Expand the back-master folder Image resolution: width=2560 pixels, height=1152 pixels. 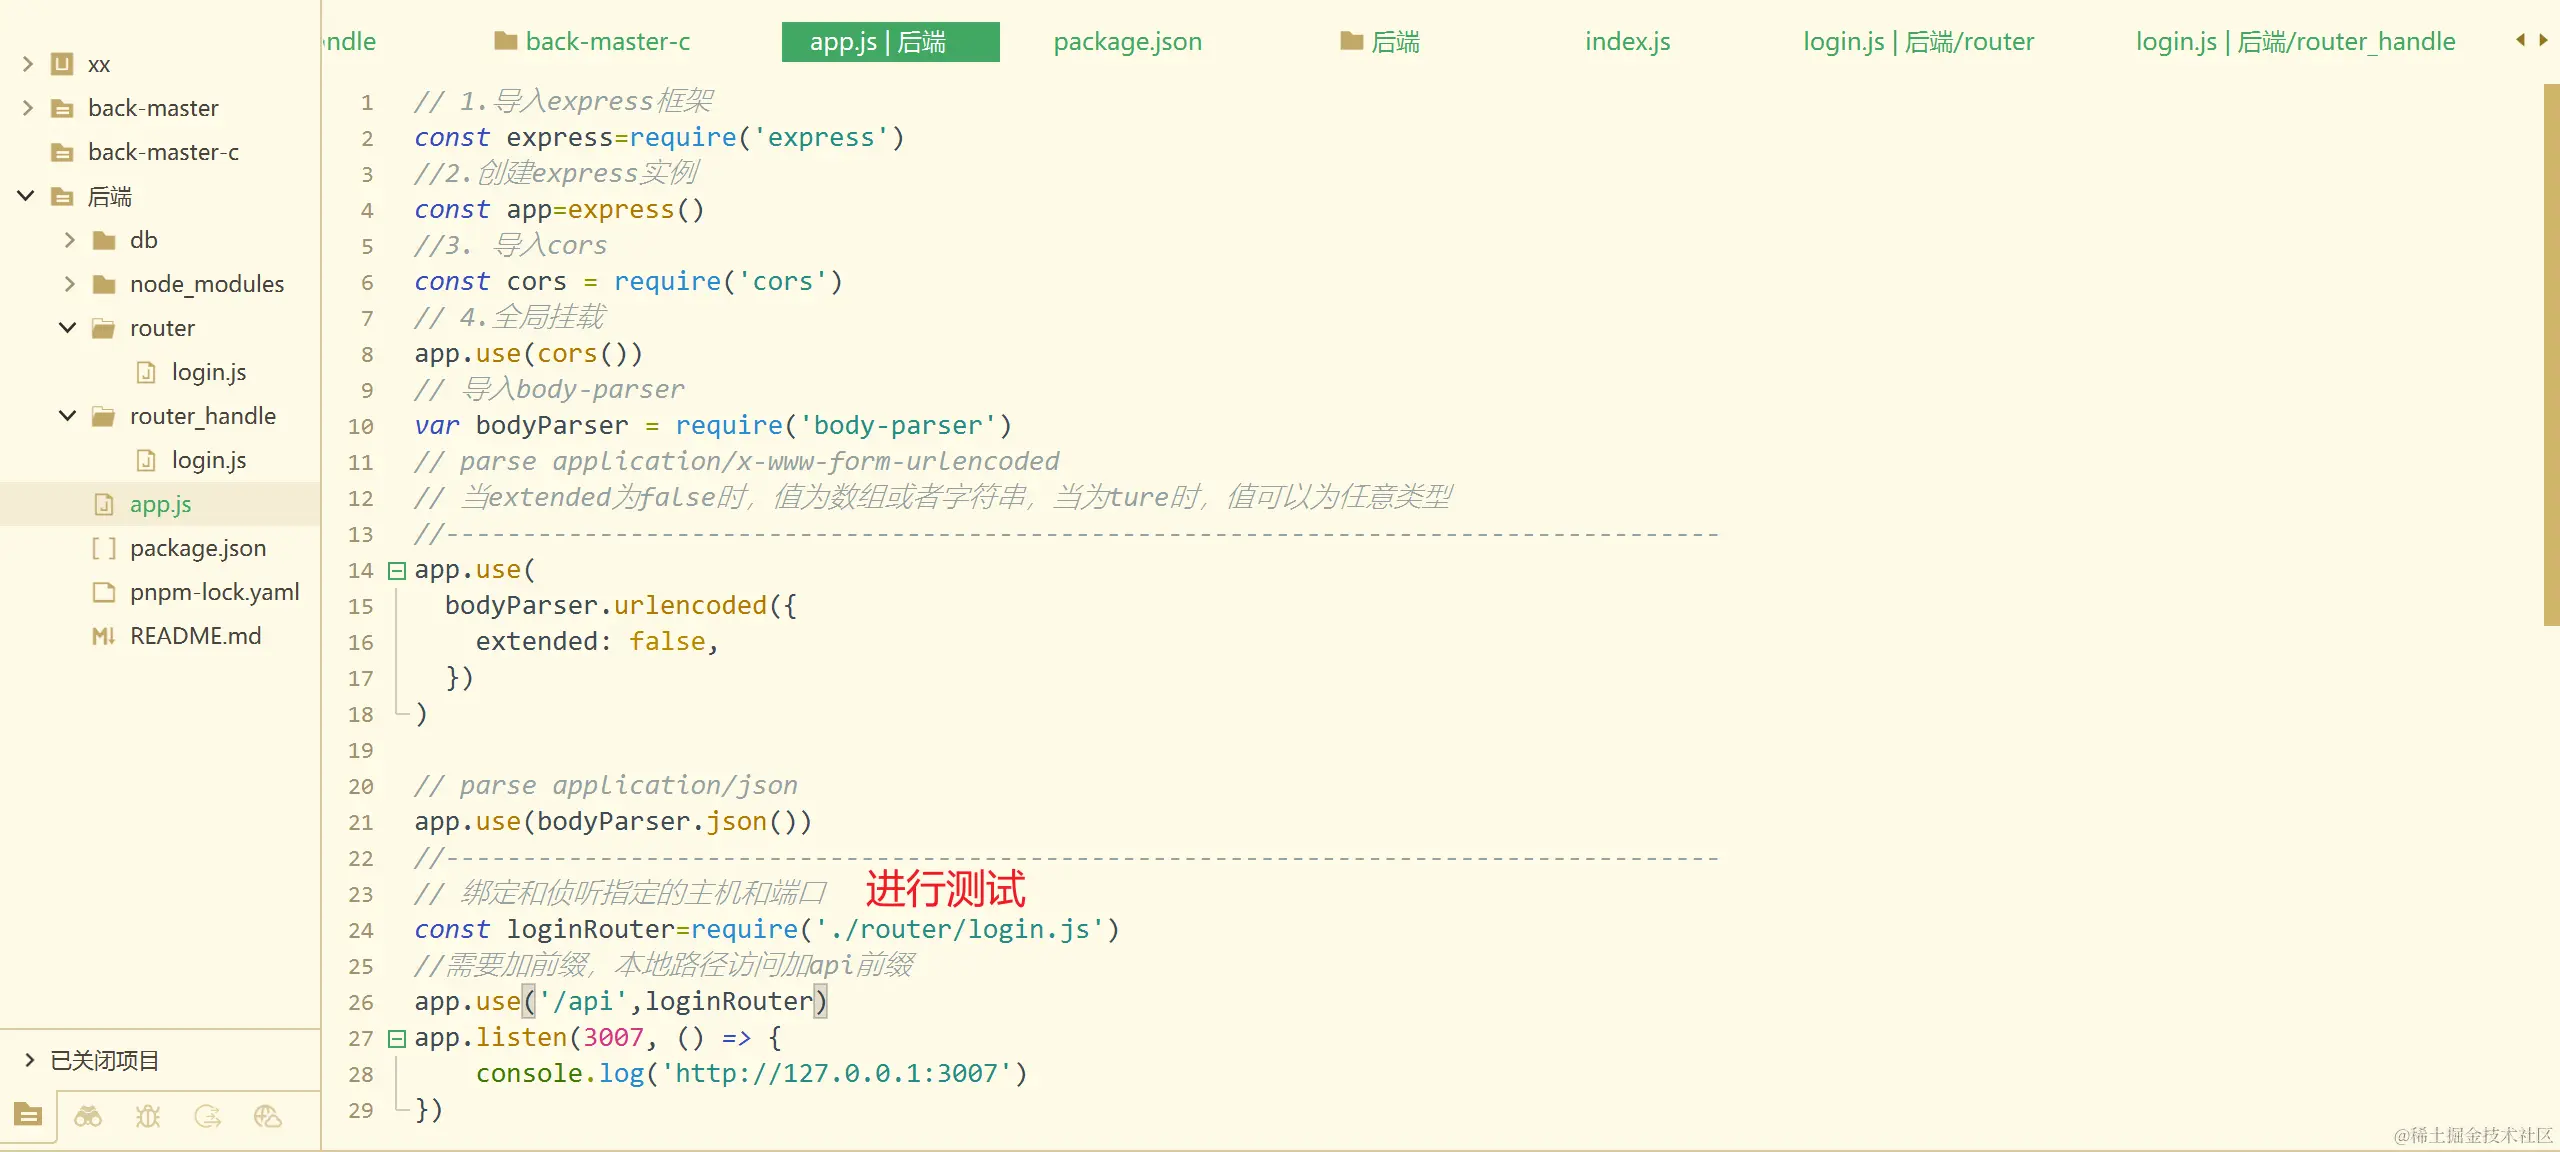[25, 108]
